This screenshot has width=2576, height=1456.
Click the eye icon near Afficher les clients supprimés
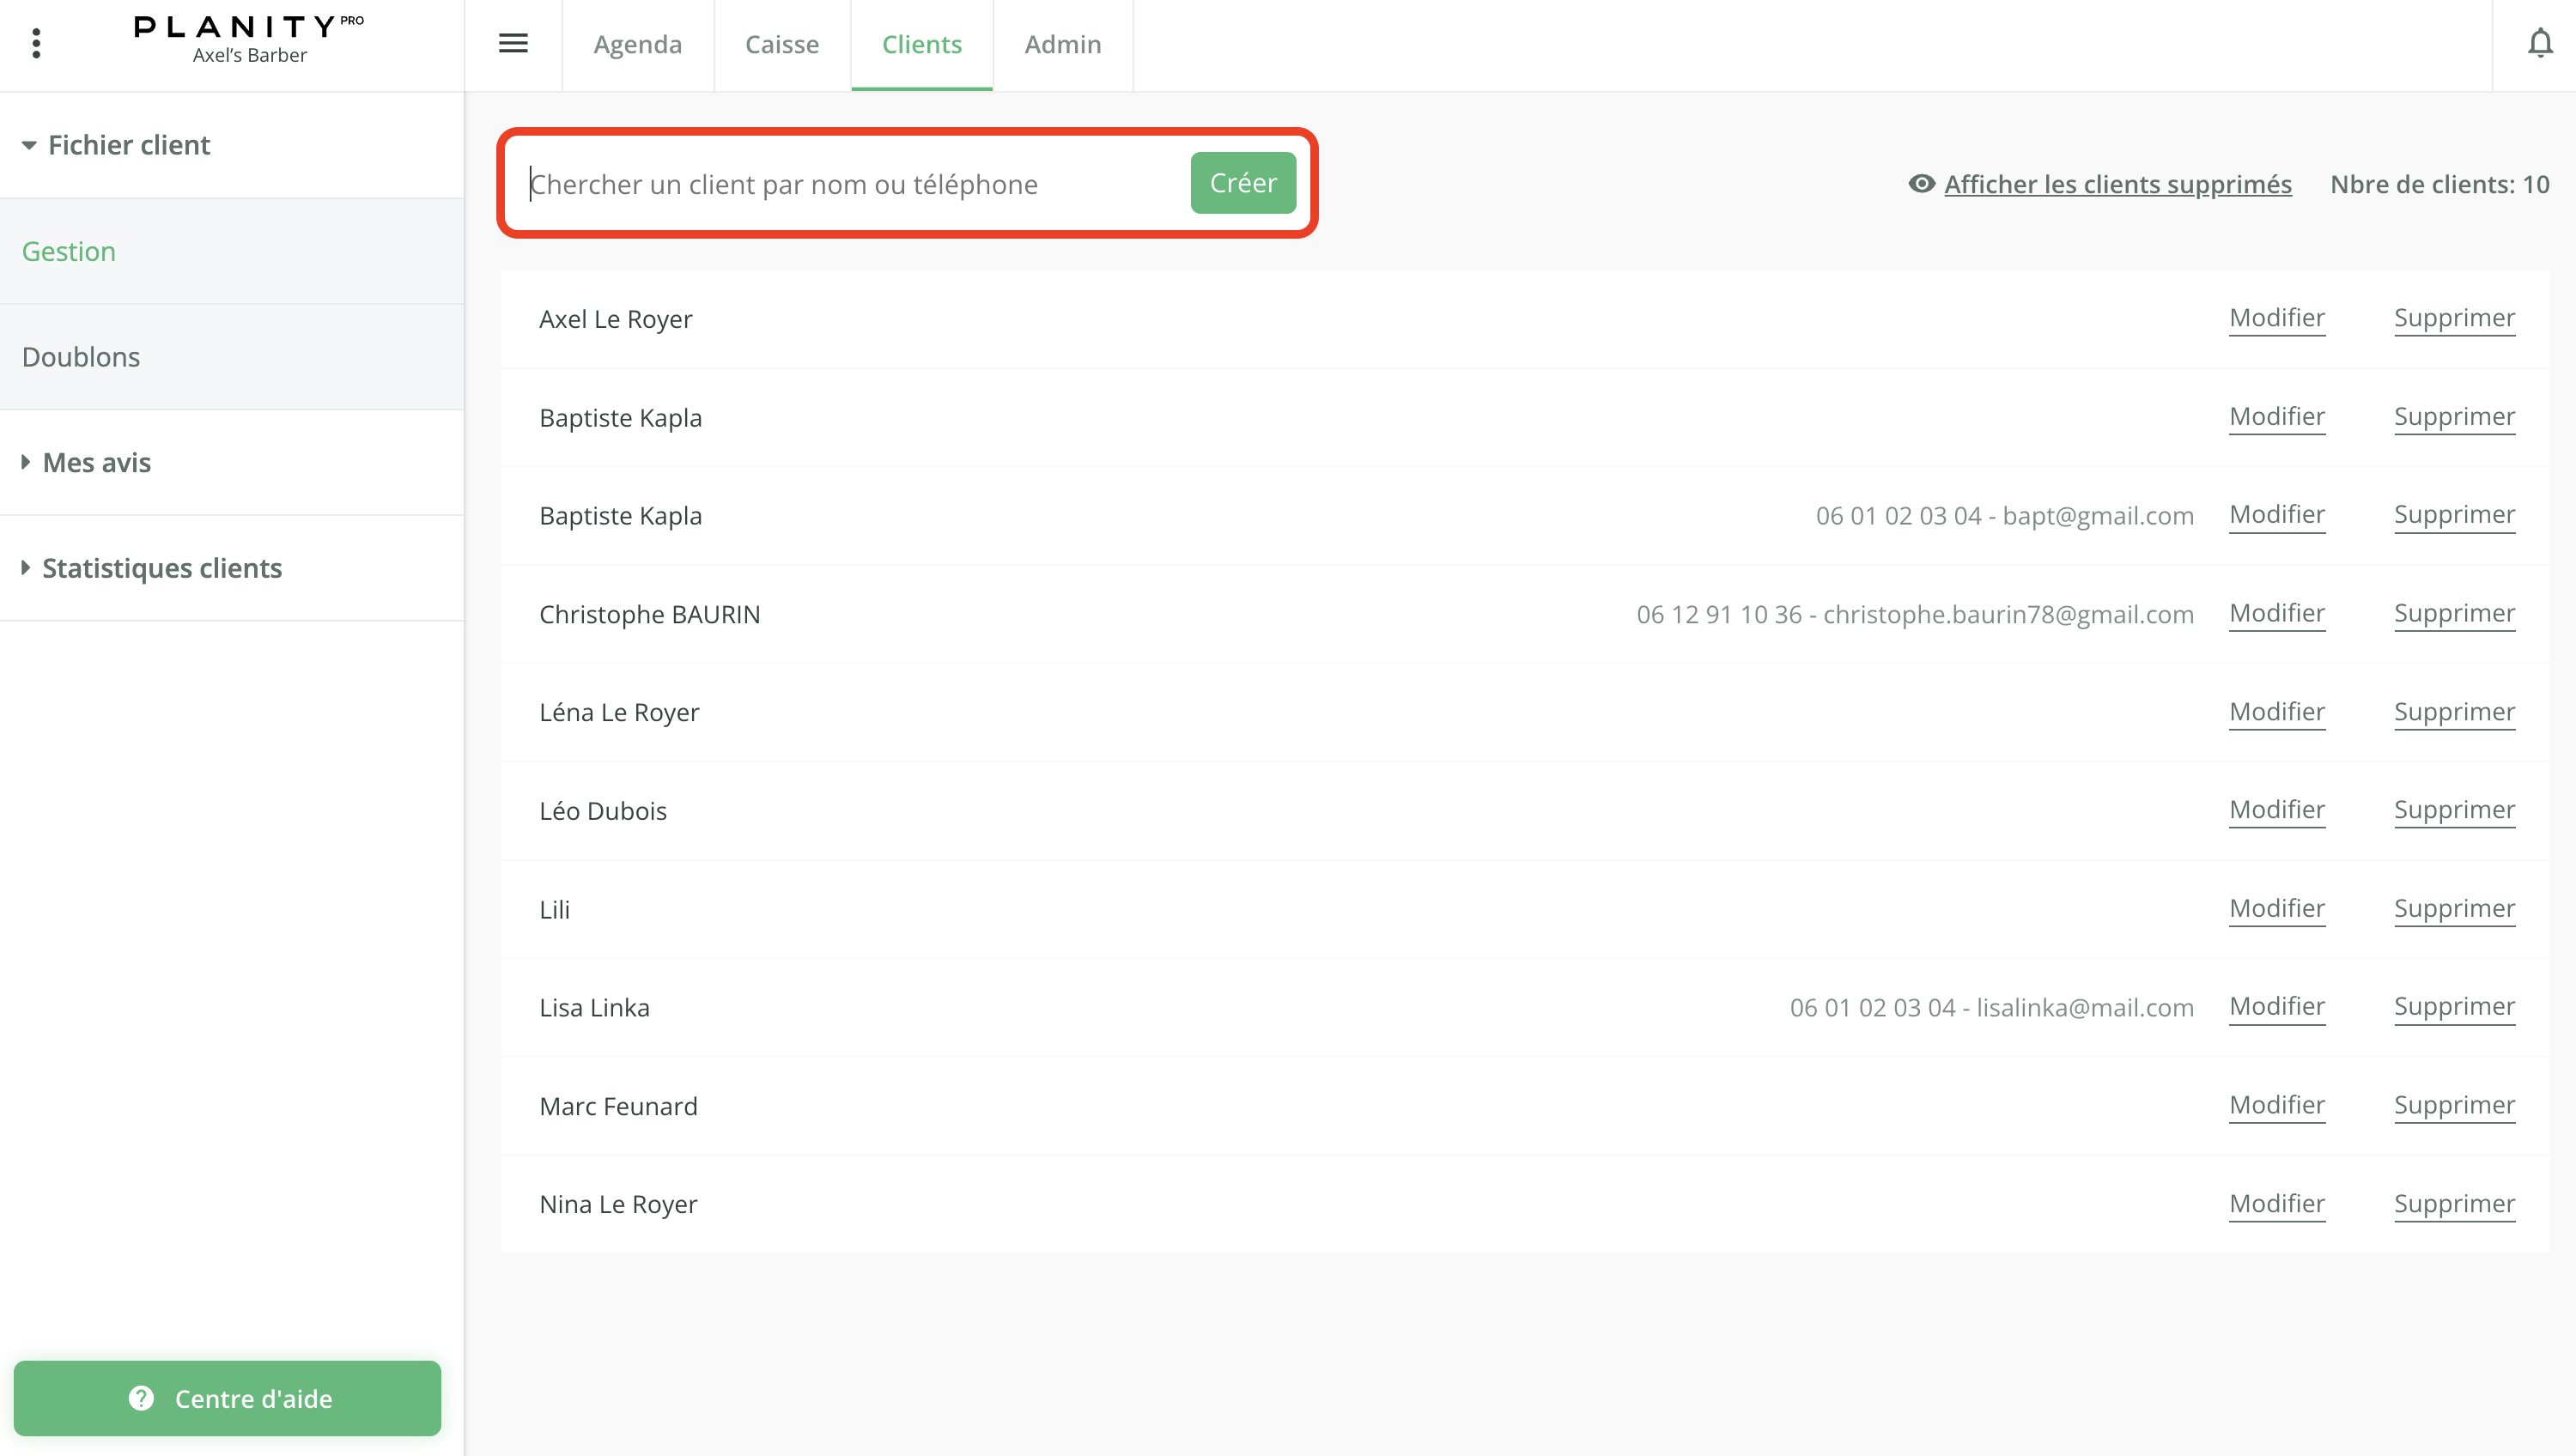pyautogui.click(x=1922, y=184)
